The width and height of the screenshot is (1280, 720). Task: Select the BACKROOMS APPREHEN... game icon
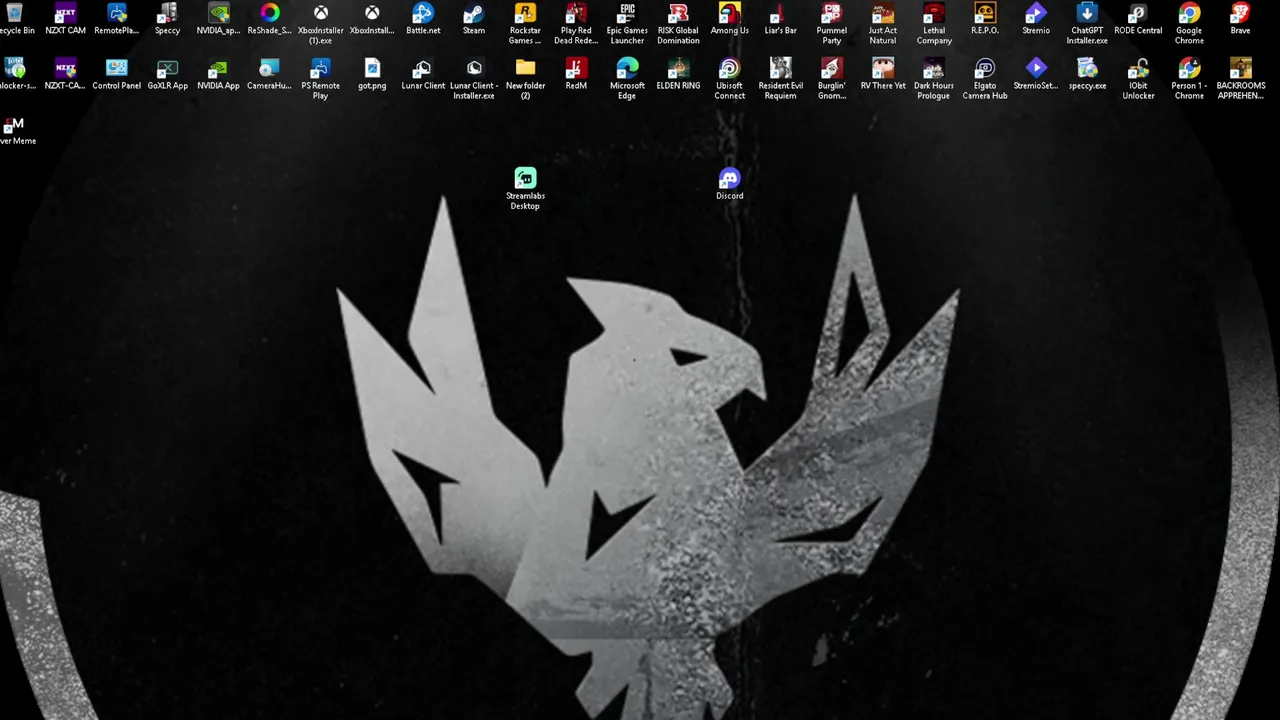(x=1240, y=68)
